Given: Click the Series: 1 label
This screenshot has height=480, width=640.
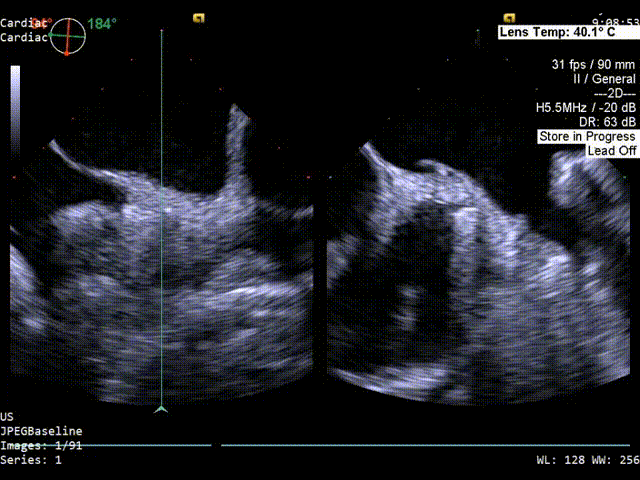Looking at the screenshot, I should (31, 460).
